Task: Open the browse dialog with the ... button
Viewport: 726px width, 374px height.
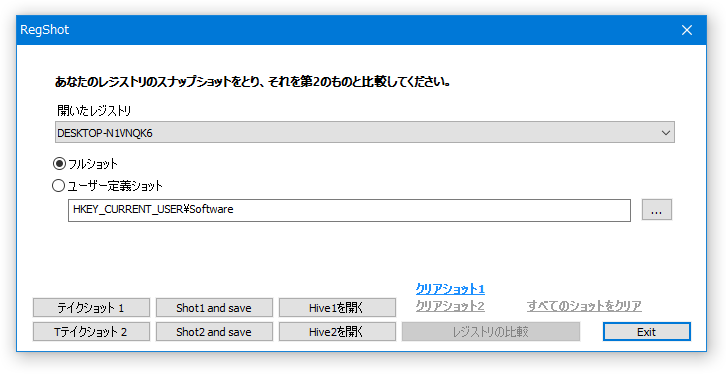Action: tap(657, 210)
